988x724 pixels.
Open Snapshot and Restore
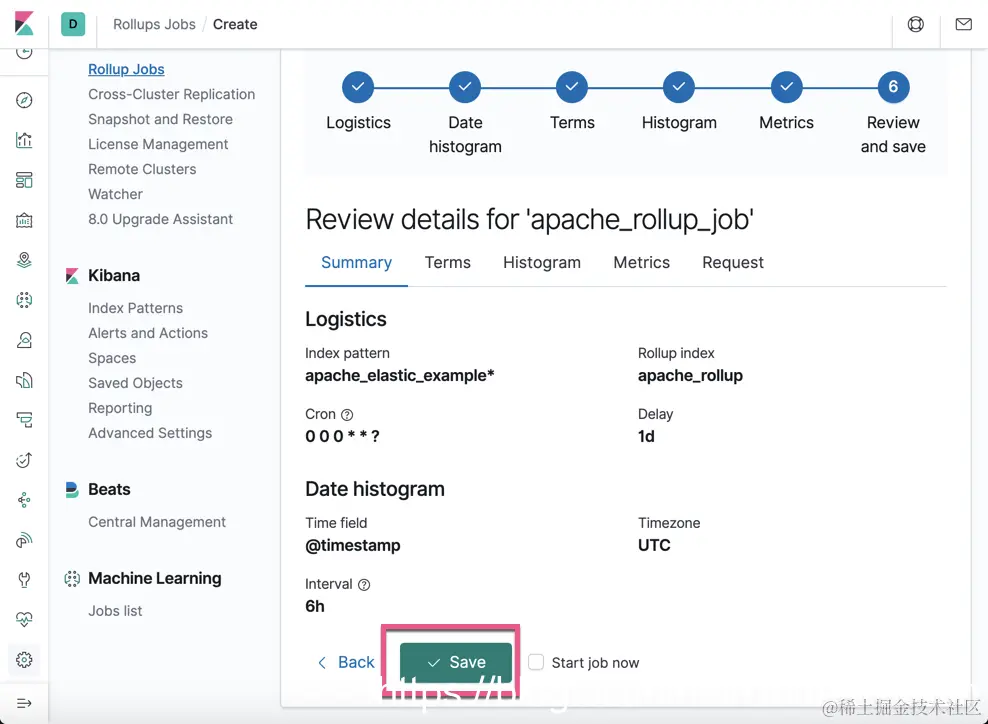pyautogui.click(x=160, y=119)
